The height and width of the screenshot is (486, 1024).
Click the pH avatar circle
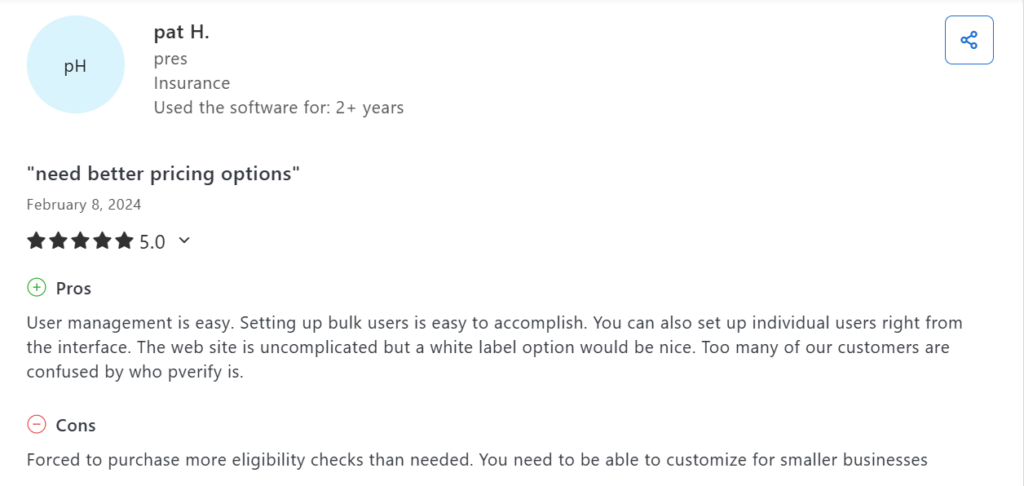(75, 66)
